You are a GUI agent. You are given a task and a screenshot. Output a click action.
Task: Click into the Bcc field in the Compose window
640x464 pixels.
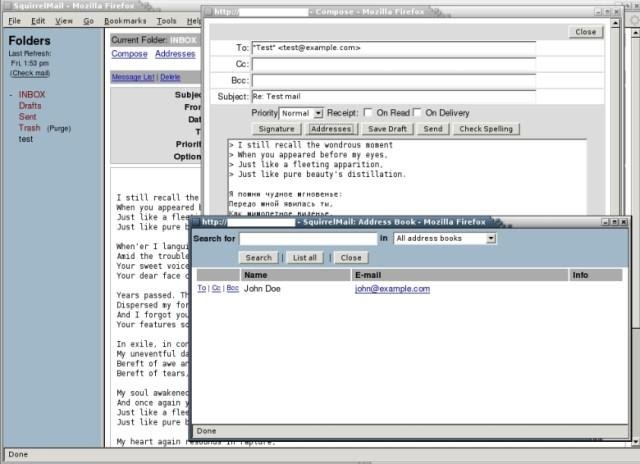click(393, 80)
